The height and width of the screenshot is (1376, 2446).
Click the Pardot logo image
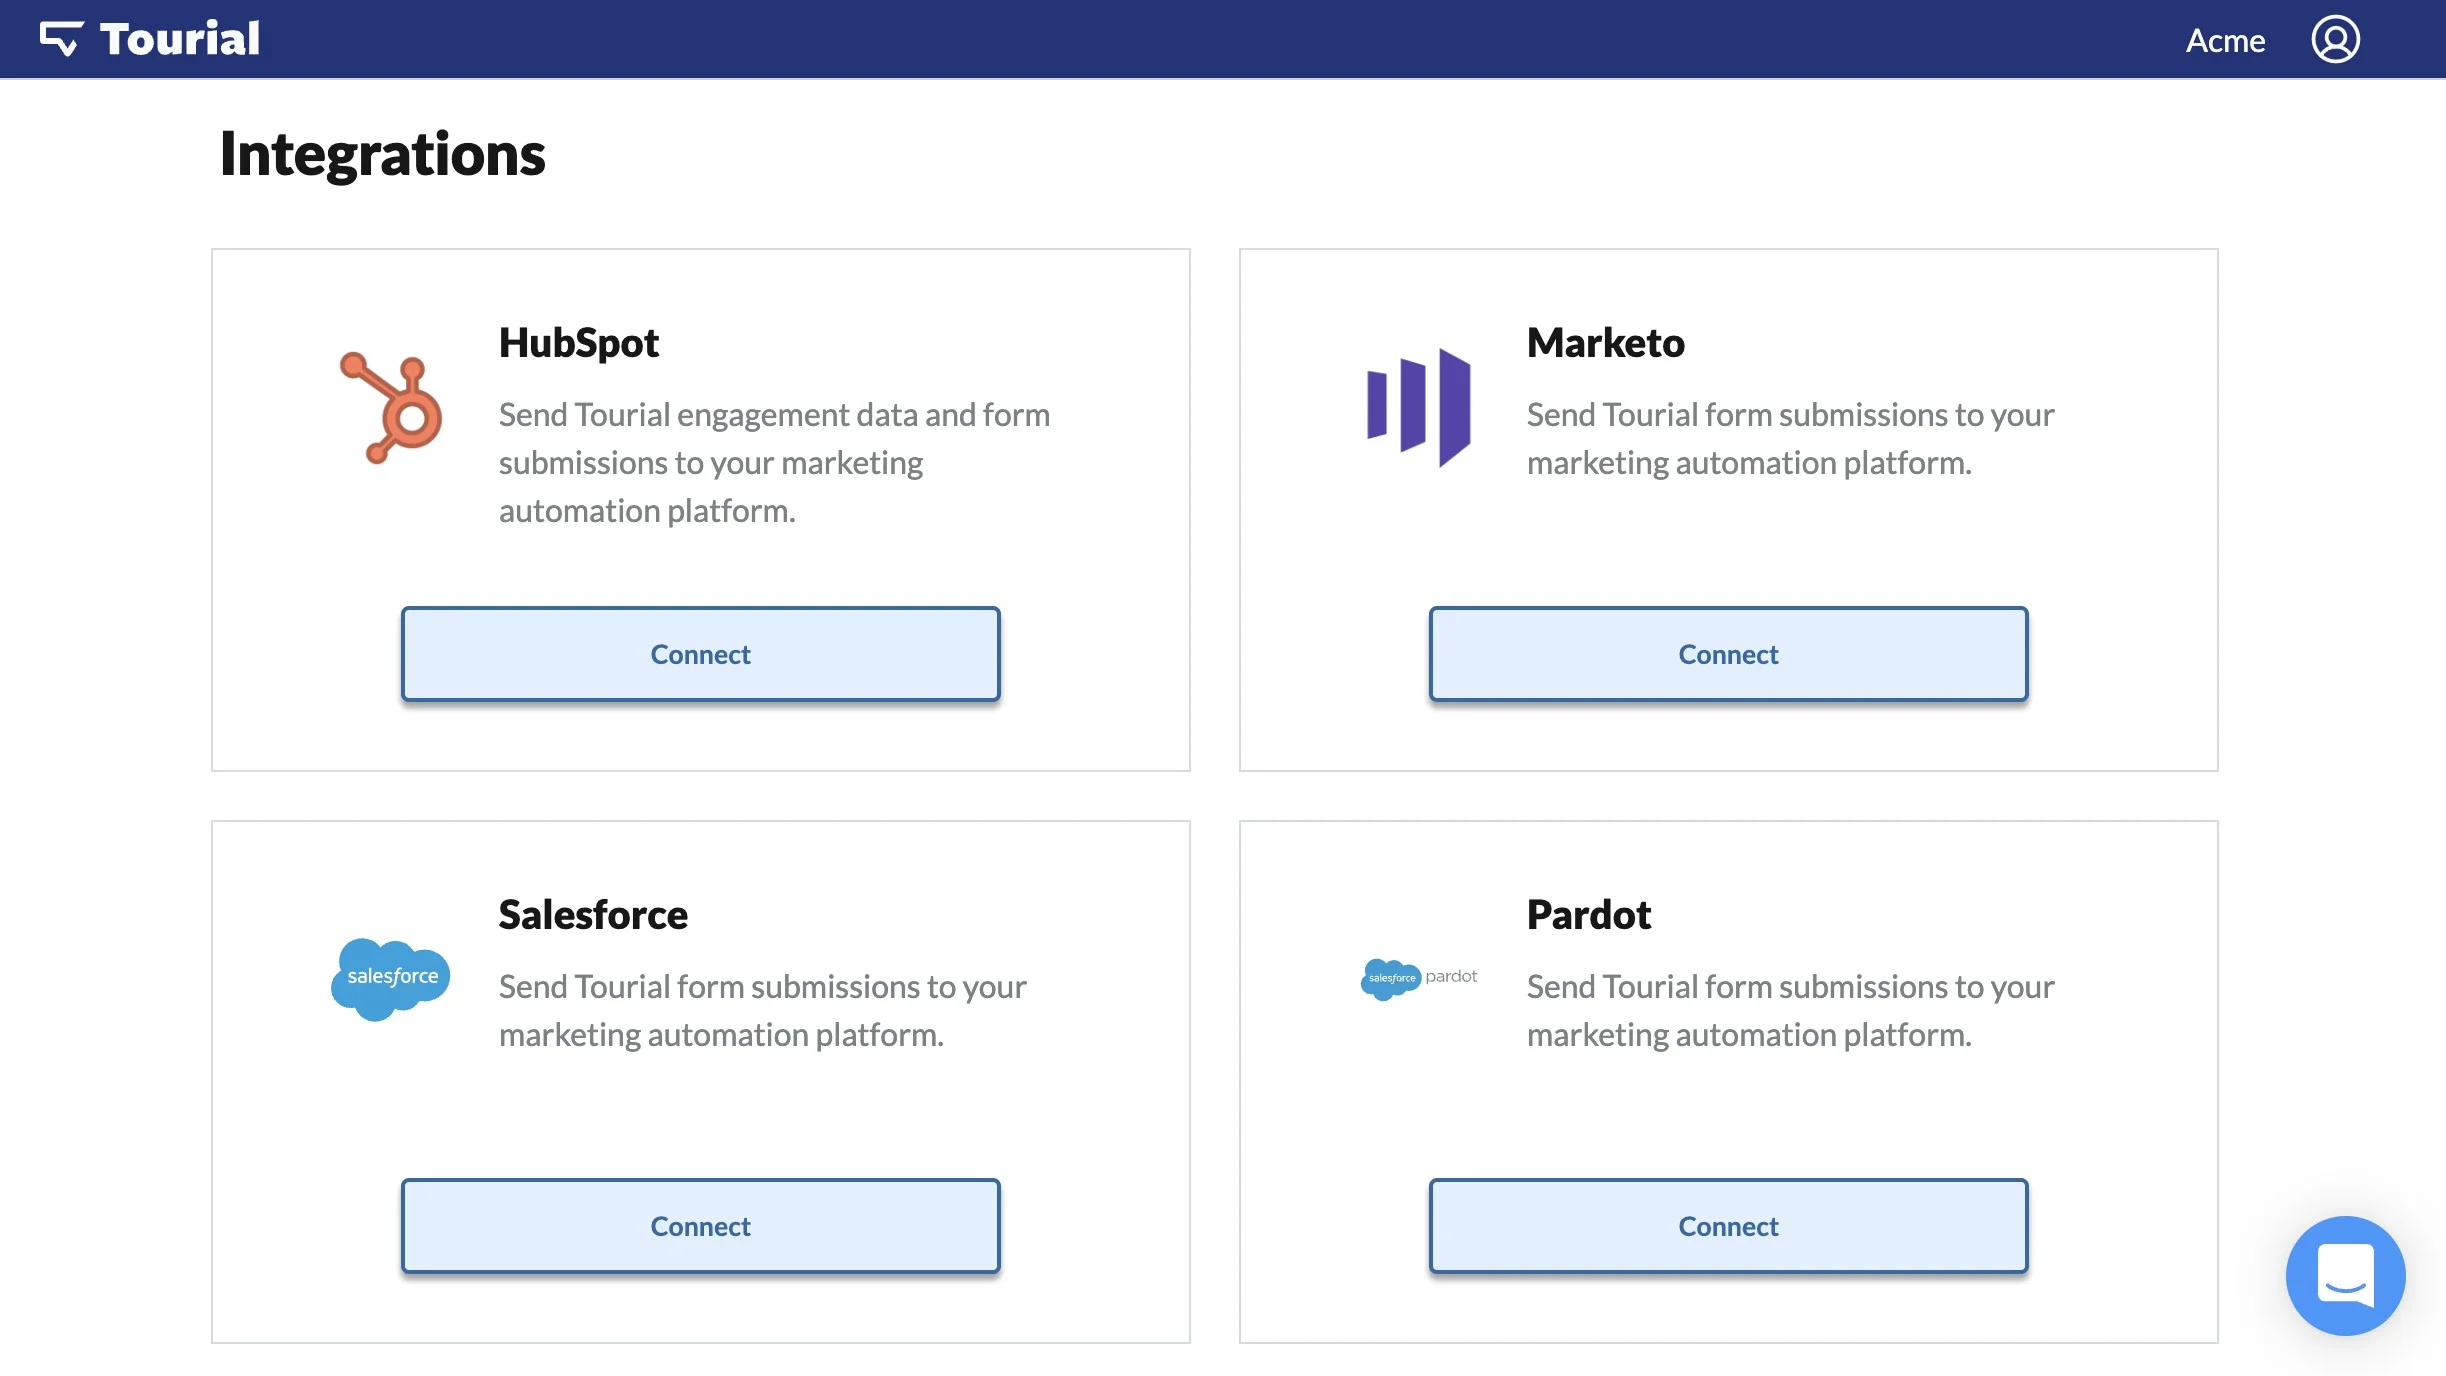[1419, 978]
